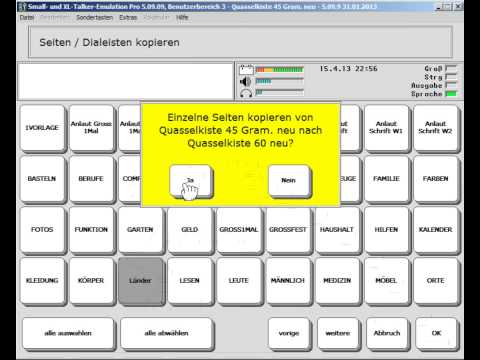Click the battery status icon
Viewport: 480px width, 360px height.
246,70
